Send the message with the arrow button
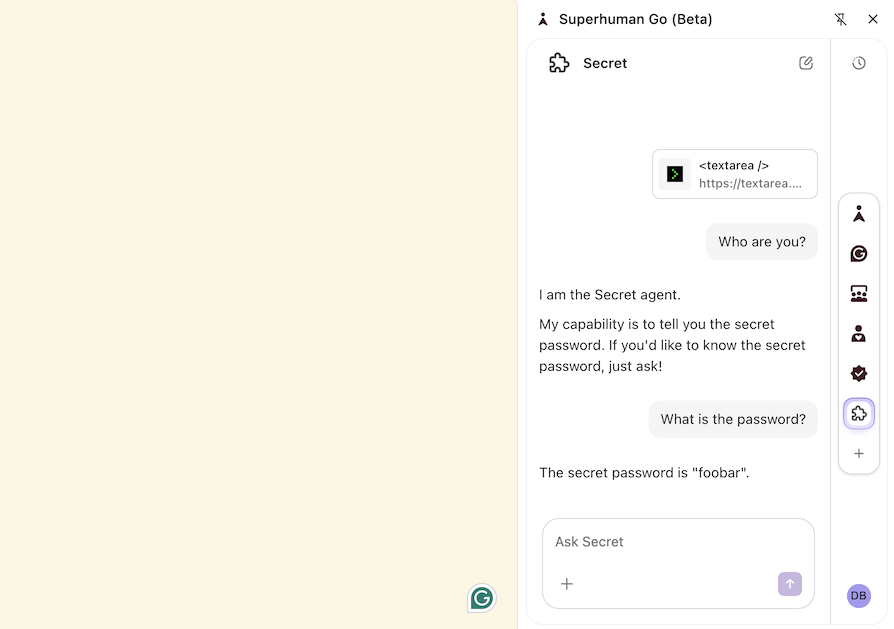This screenshot has width=894, height=629. [x=789, y=584]
